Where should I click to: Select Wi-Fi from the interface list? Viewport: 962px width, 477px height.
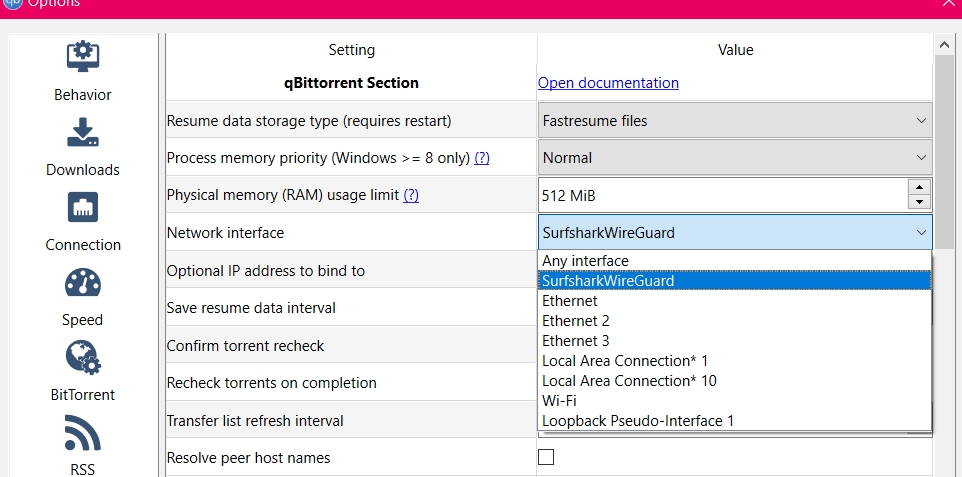click(x=558, y=401)
